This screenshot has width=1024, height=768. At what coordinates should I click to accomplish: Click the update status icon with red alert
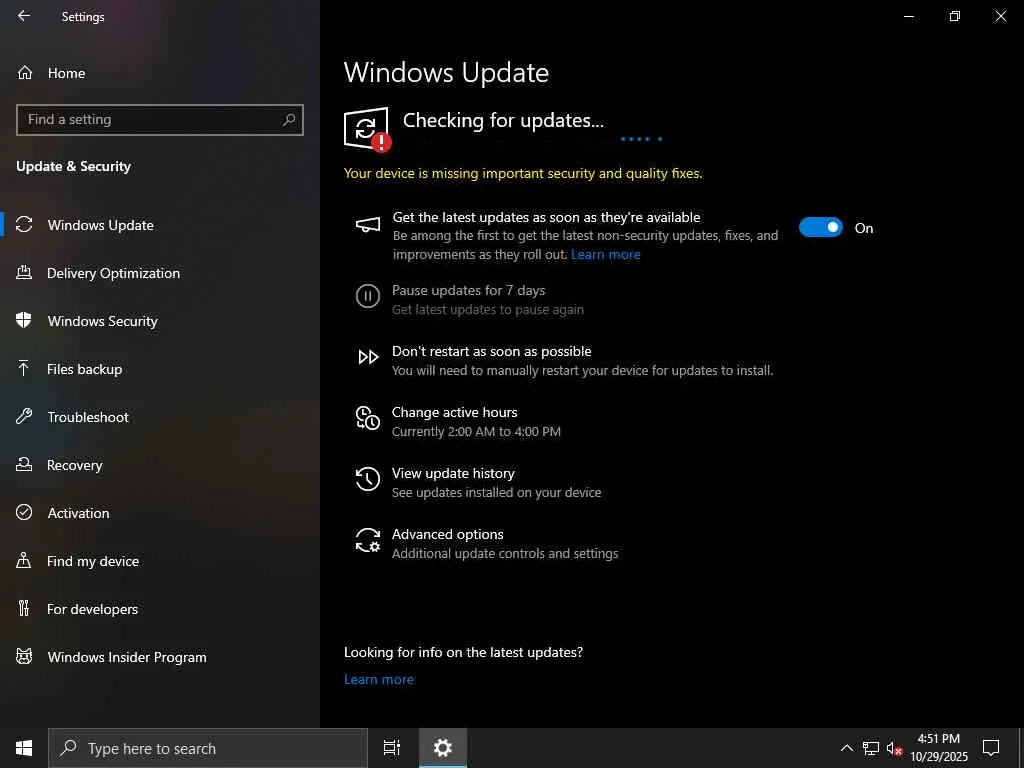point(367,129)
